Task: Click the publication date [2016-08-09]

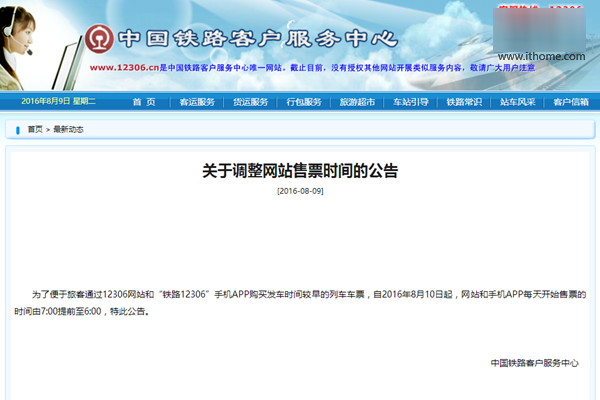Action: click(x=300, y=191)
